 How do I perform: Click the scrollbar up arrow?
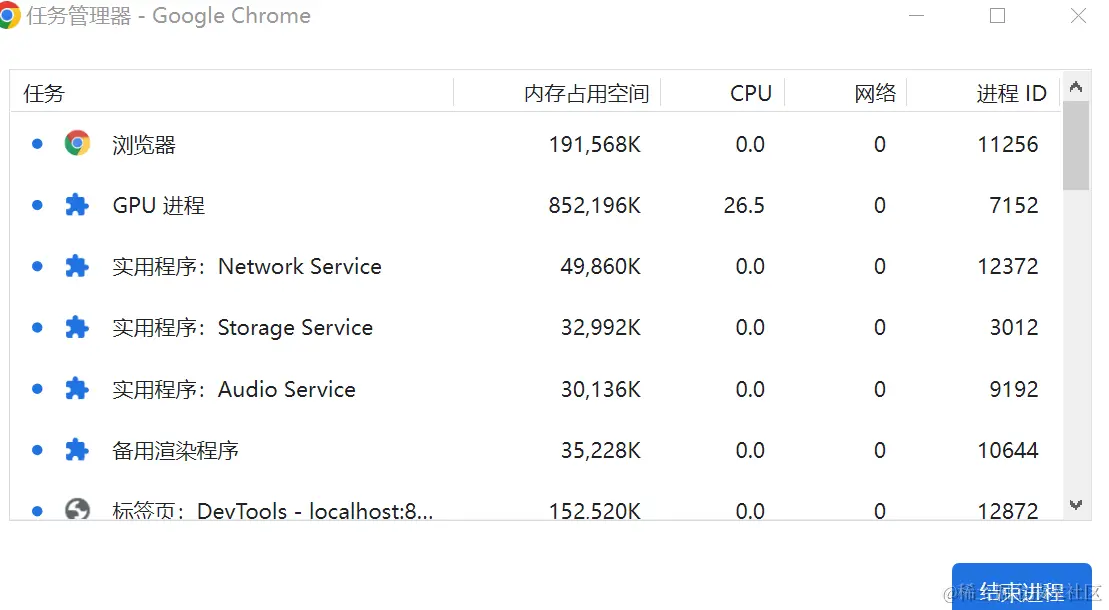(1076, 87)
